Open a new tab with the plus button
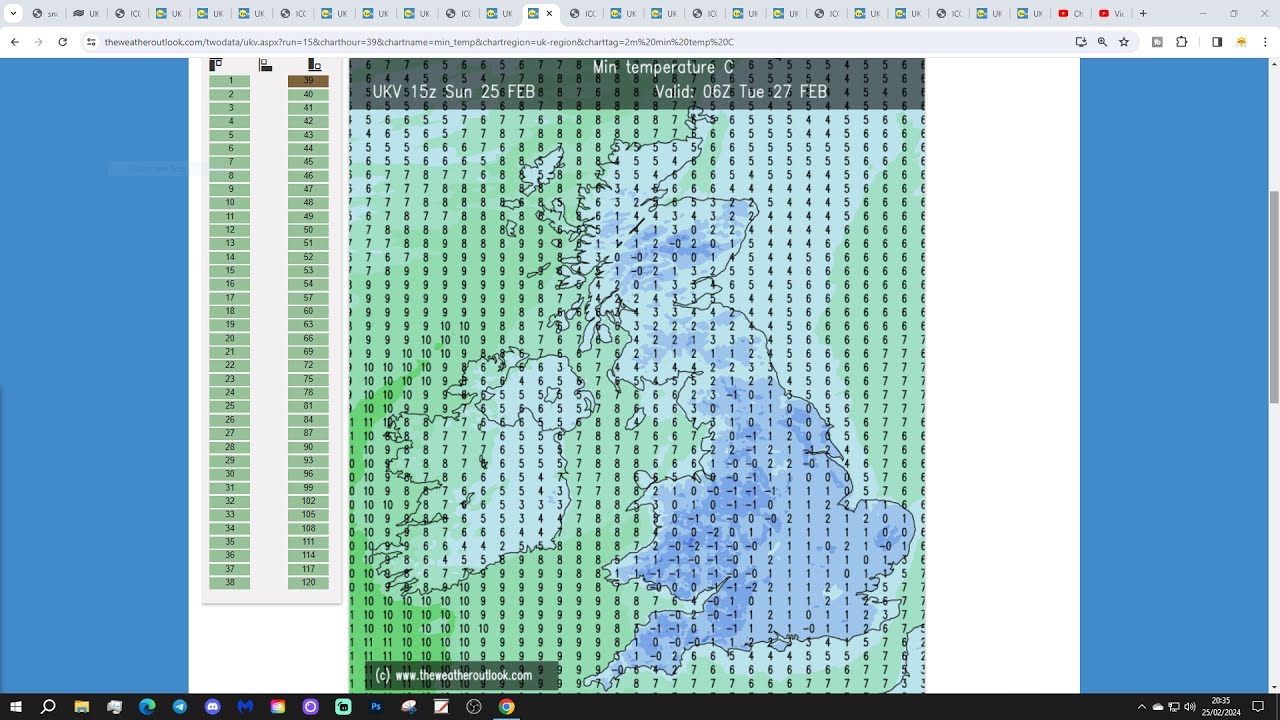1280x720 pixels. [1143, 14]
